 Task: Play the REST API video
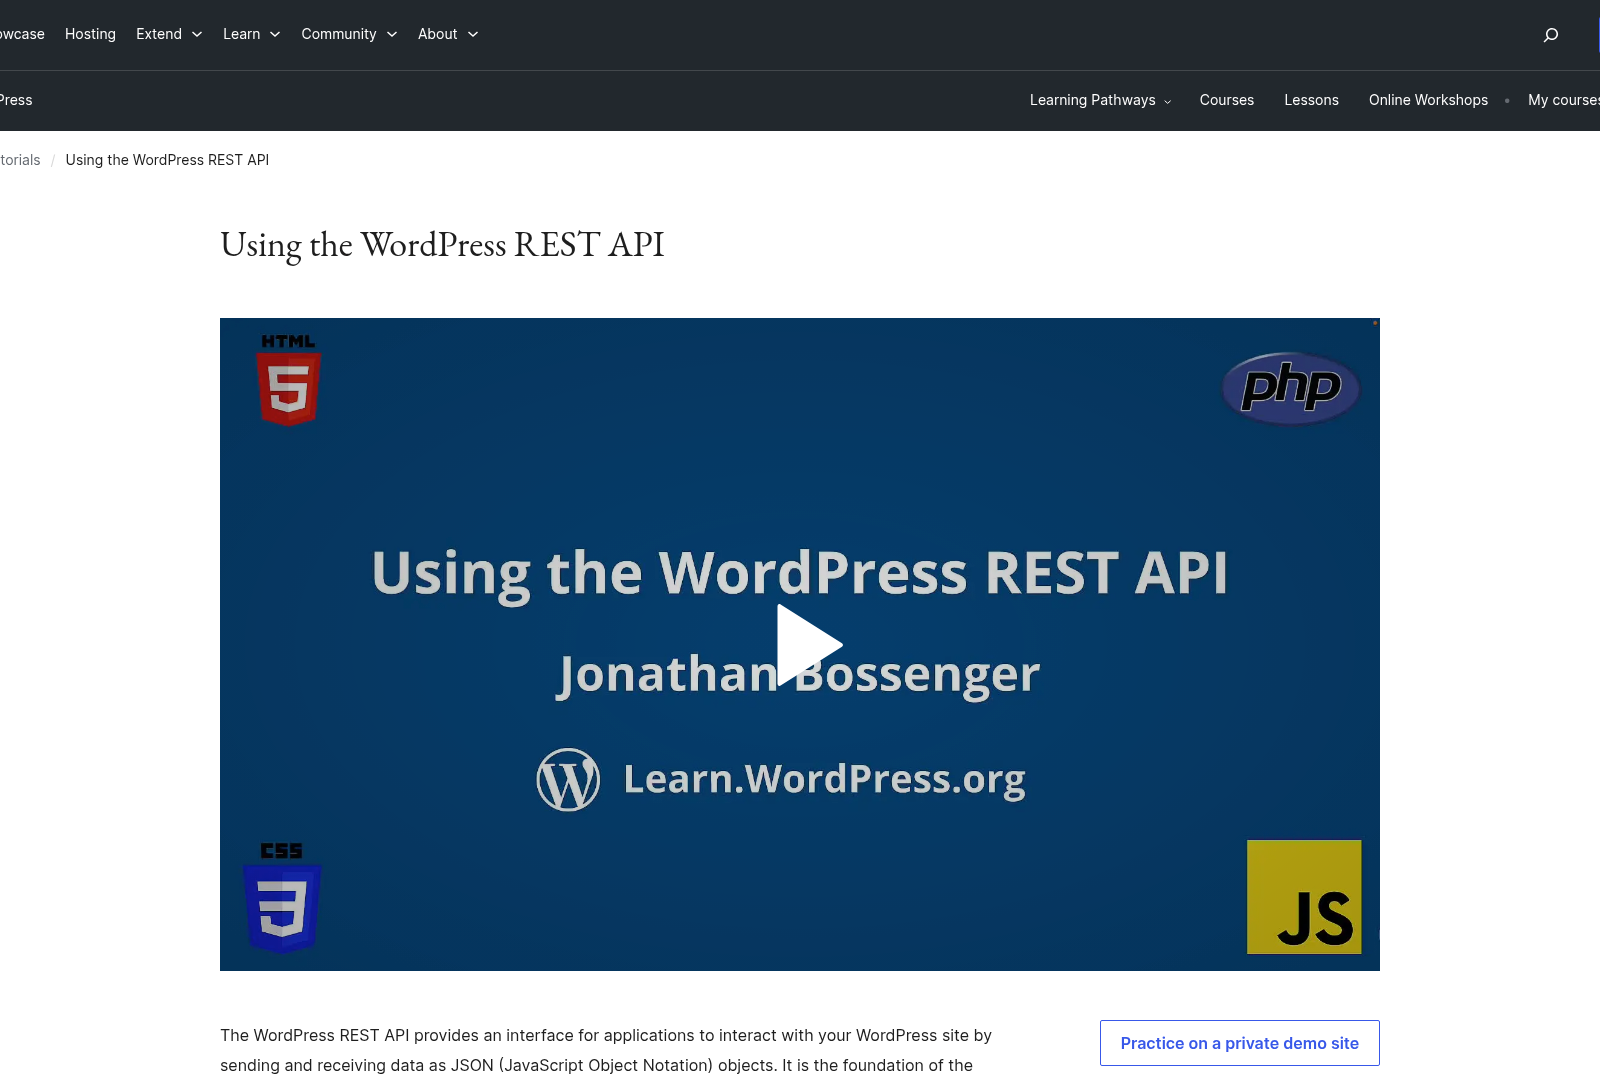809,645
